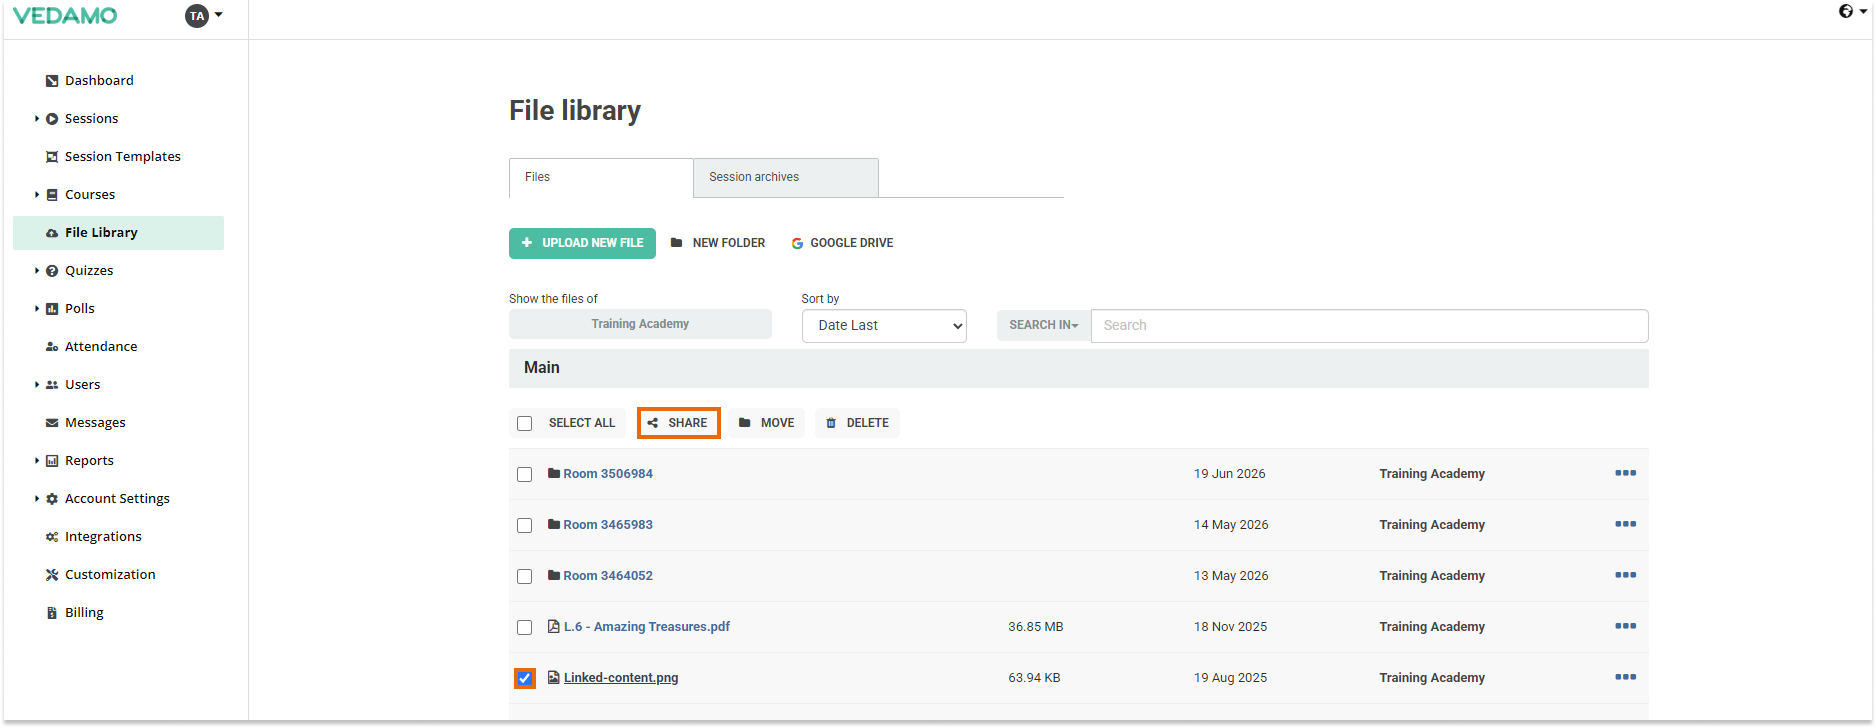Click the Messages envelope icon
This screenshot has height=728, width=1876.
tap(52, 423)
